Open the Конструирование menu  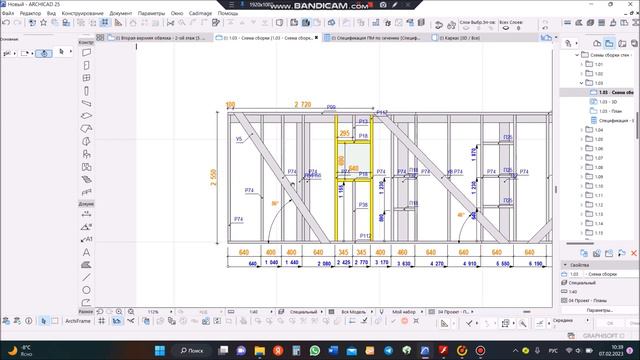[x=82, y=13]
